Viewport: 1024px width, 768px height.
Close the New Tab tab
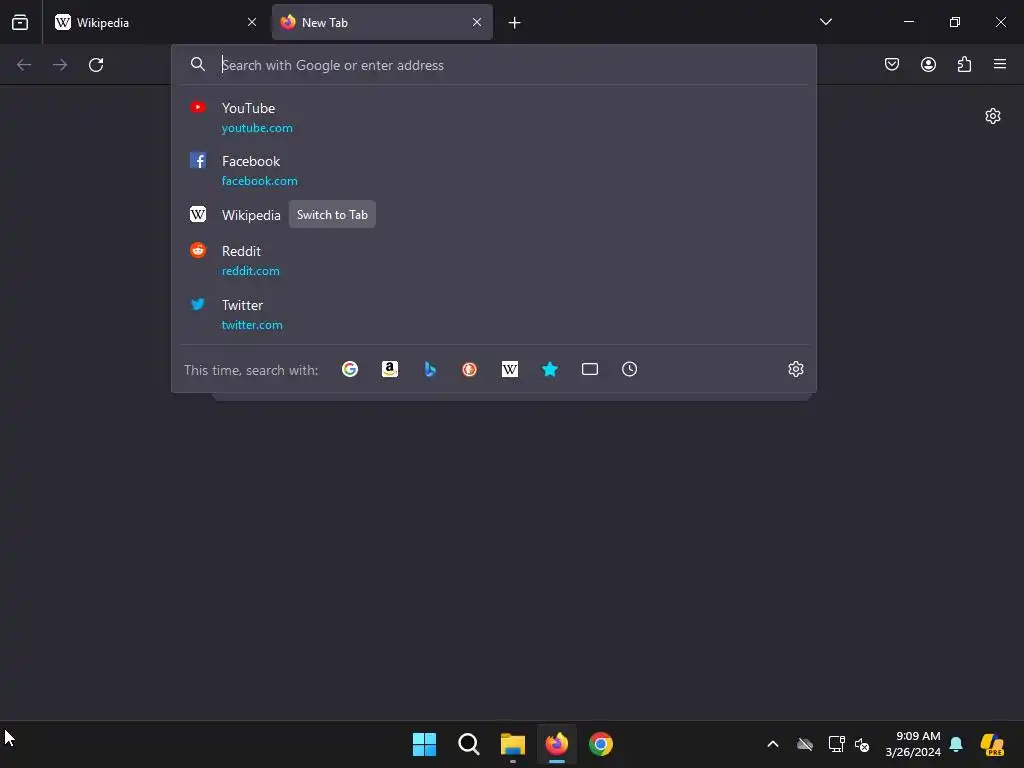pos(477,22)
